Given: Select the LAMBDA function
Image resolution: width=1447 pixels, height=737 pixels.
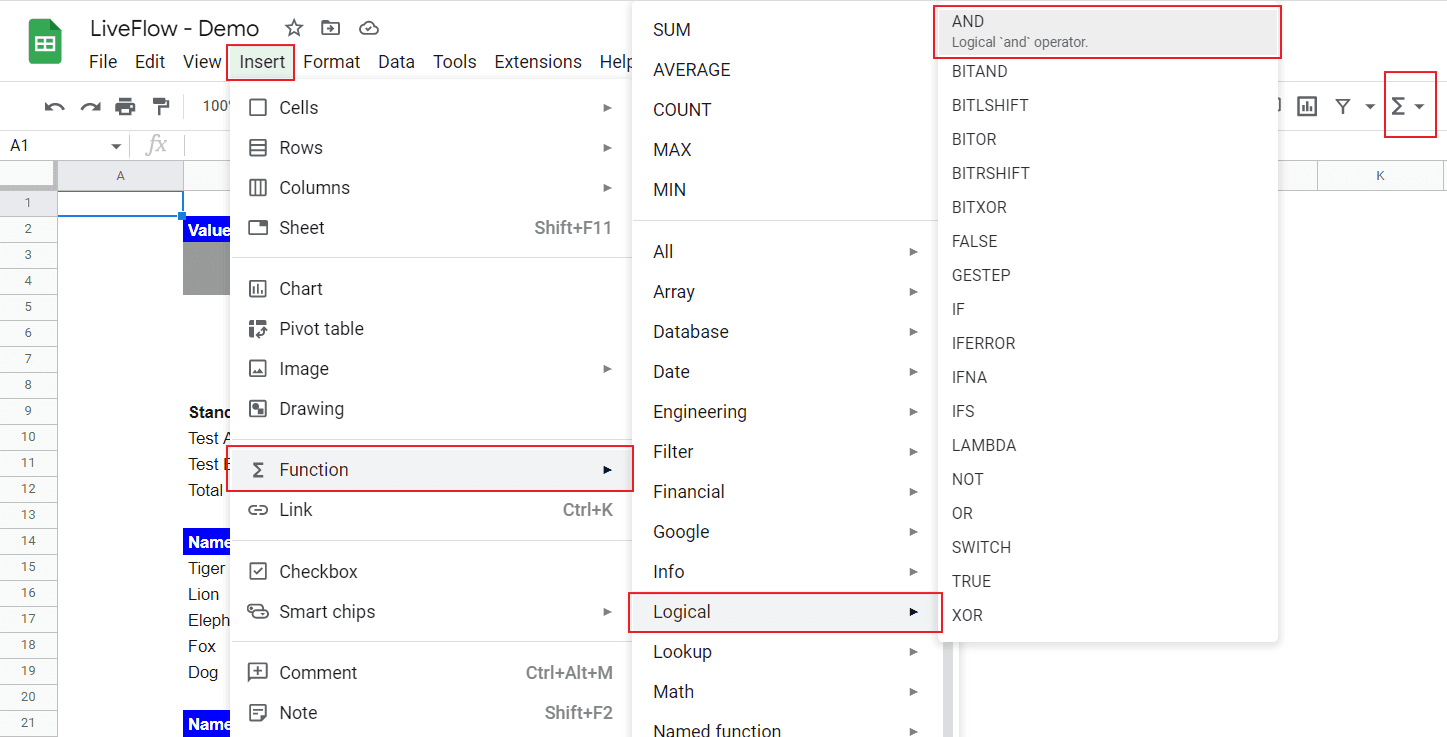Looking at the screenshot, I should [x=1108, y=446].
